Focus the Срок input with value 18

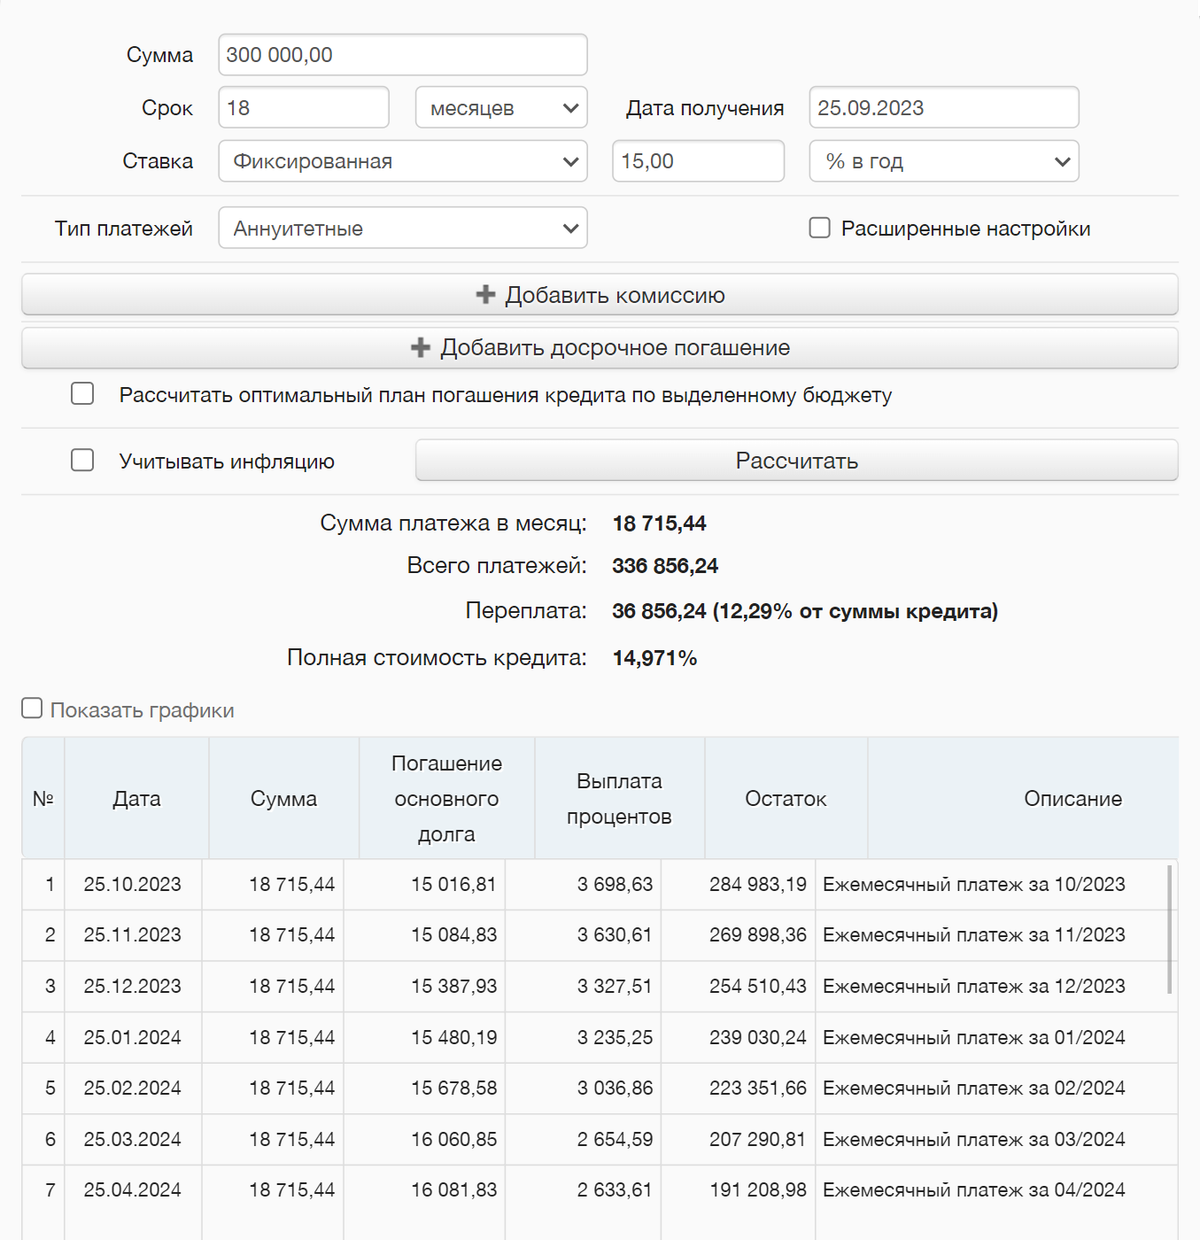(303, 108)
